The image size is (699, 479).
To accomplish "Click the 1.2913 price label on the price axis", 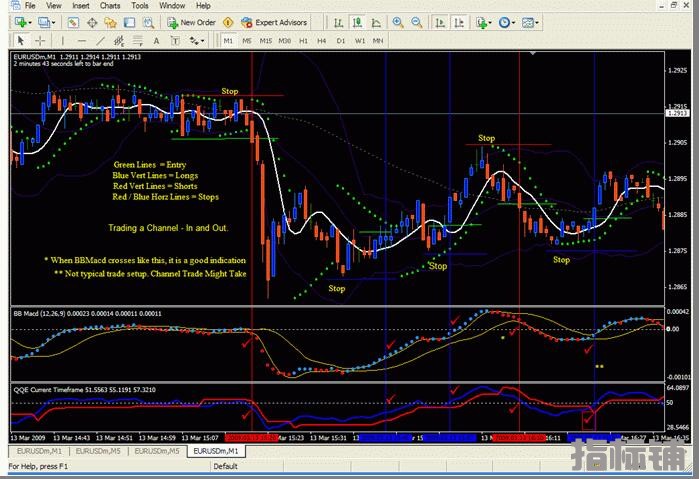I will [677, 113].
